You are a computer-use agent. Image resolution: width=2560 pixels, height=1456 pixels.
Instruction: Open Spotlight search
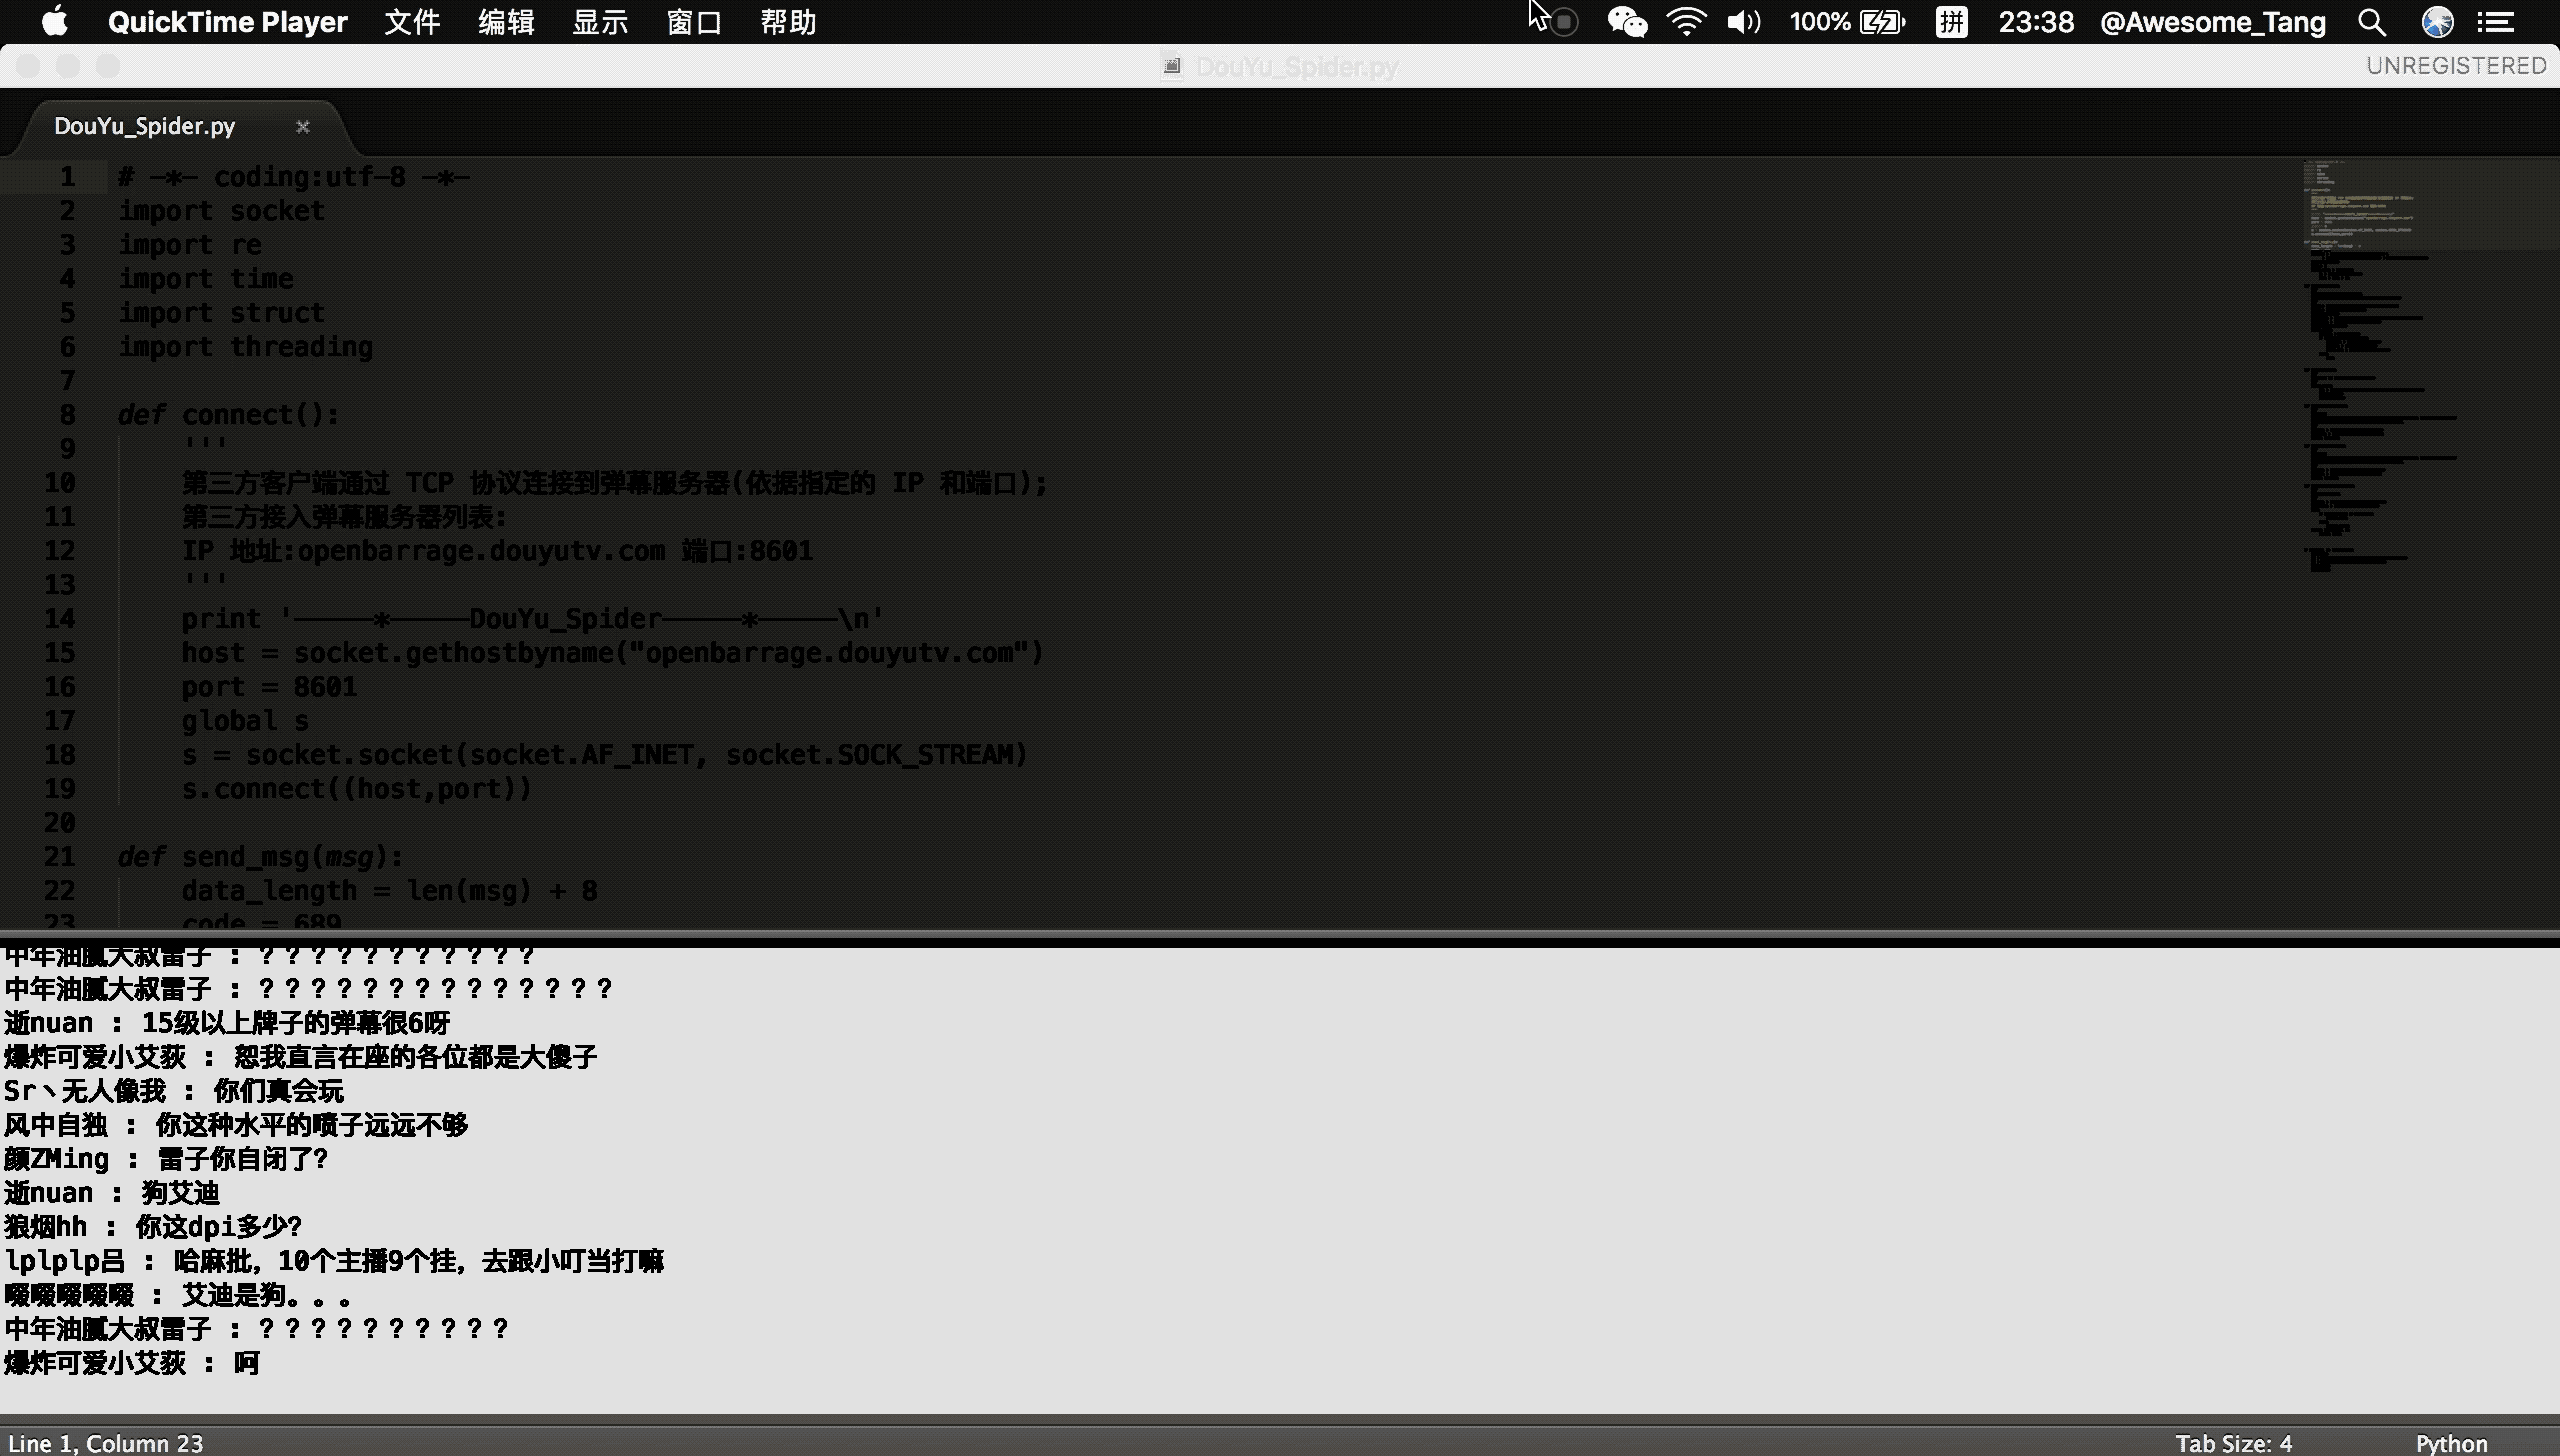tap(2372, 22)
